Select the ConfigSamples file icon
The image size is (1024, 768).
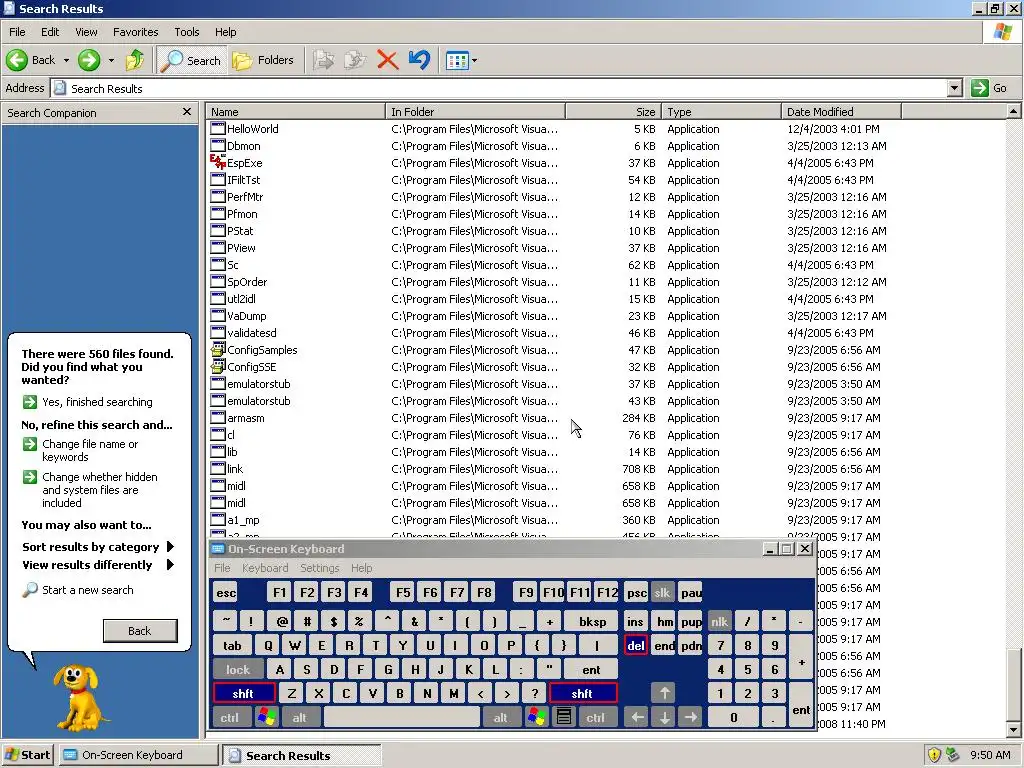218,349
